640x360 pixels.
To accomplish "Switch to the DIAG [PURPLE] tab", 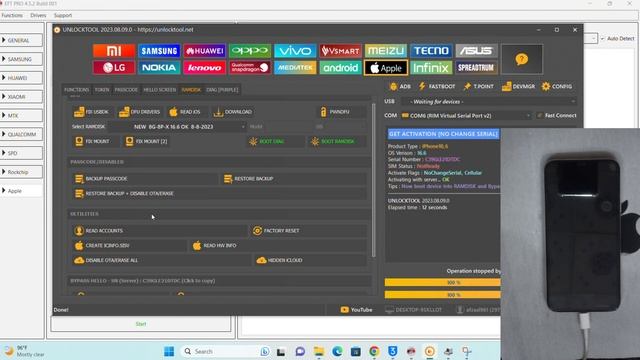I will 222,90.
